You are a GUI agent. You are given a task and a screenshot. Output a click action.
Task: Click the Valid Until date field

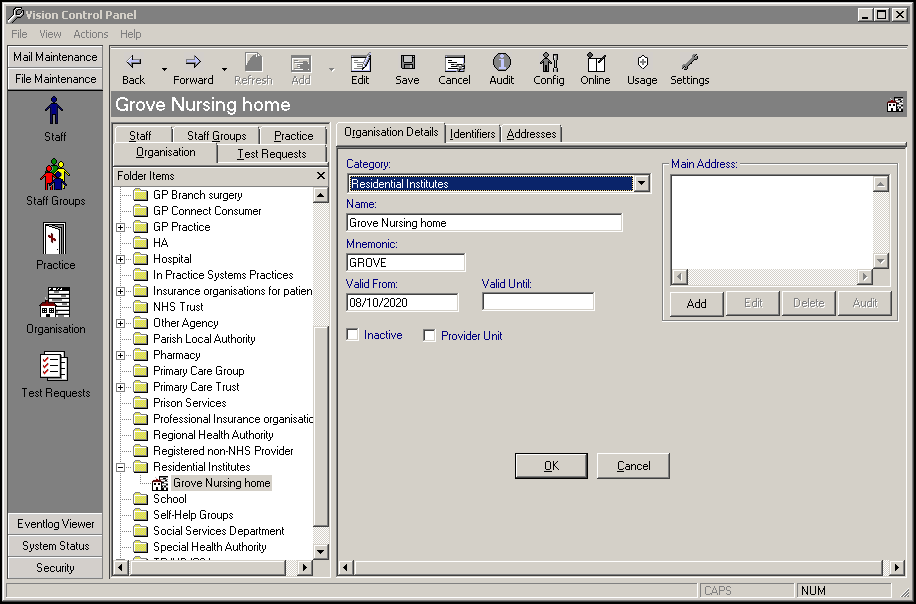click(538, 302)
